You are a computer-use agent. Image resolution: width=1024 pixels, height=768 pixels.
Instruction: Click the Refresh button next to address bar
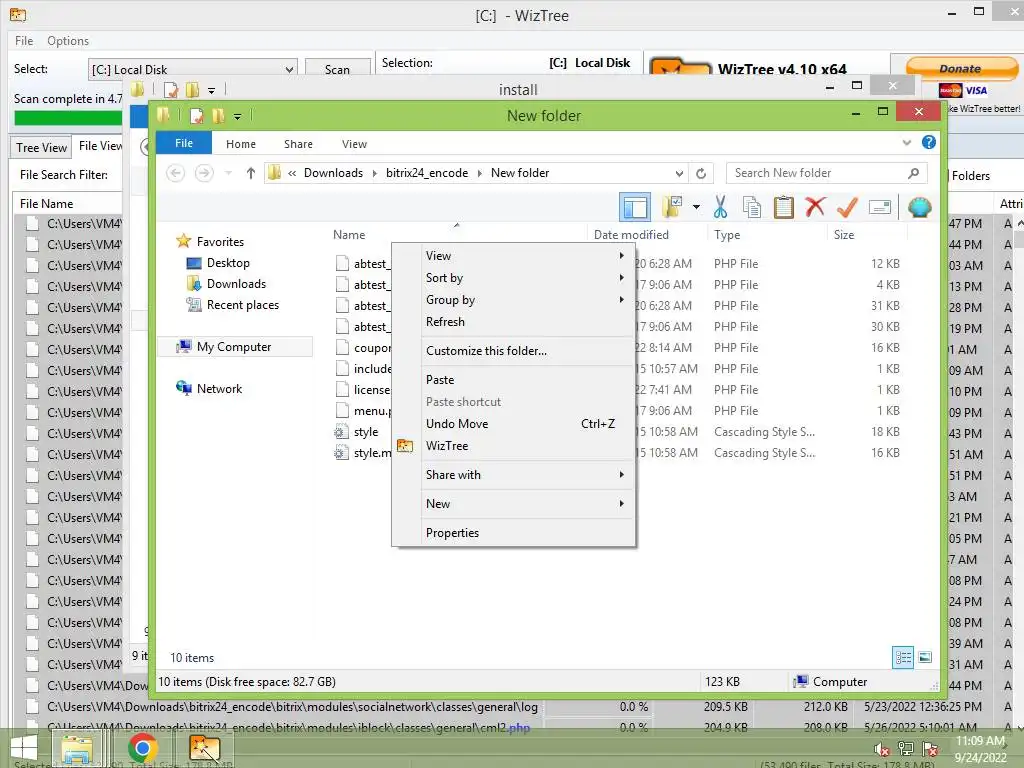tap(701, 173)
